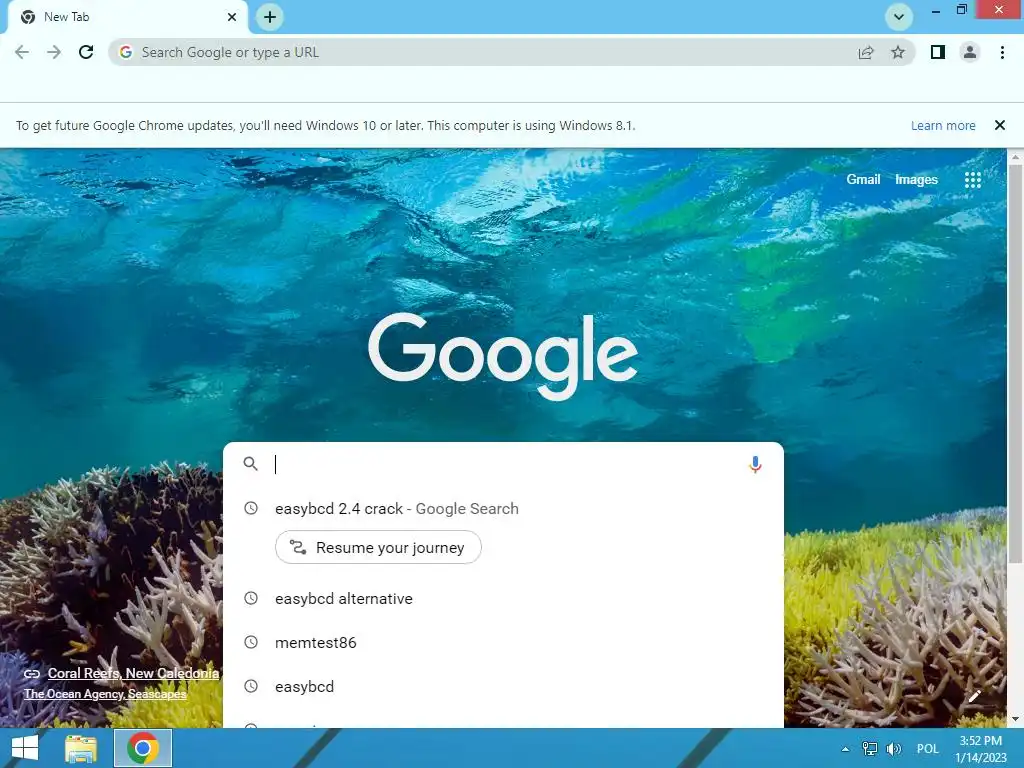Open the volume speaker icon

coord(893,749)
